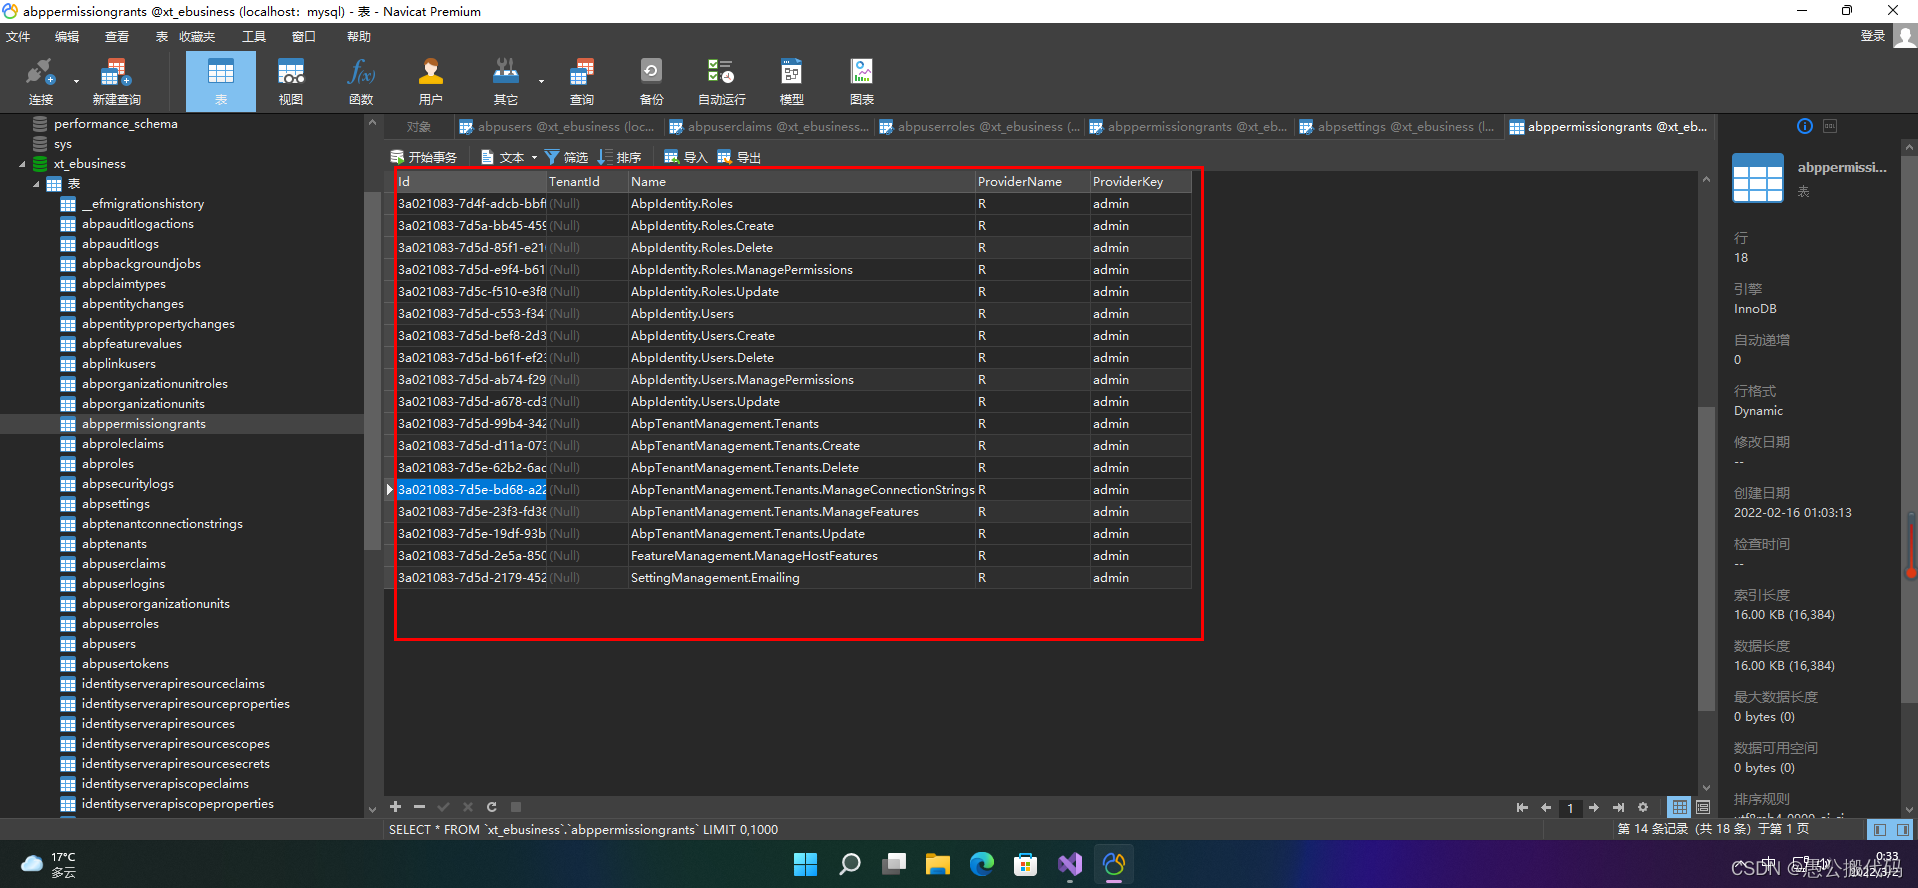1918x888 pixels.
Task: Jump to last page of records
Action: point(1618,807)
